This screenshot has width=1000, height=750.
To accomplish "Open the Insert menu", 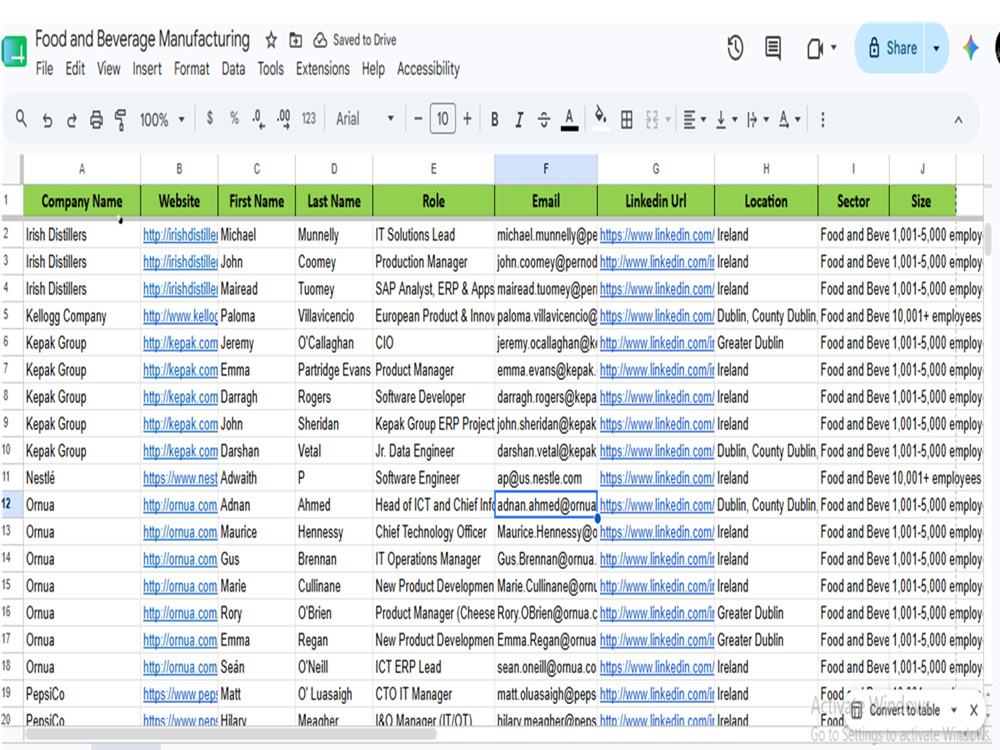I will (x=147, y=68).
